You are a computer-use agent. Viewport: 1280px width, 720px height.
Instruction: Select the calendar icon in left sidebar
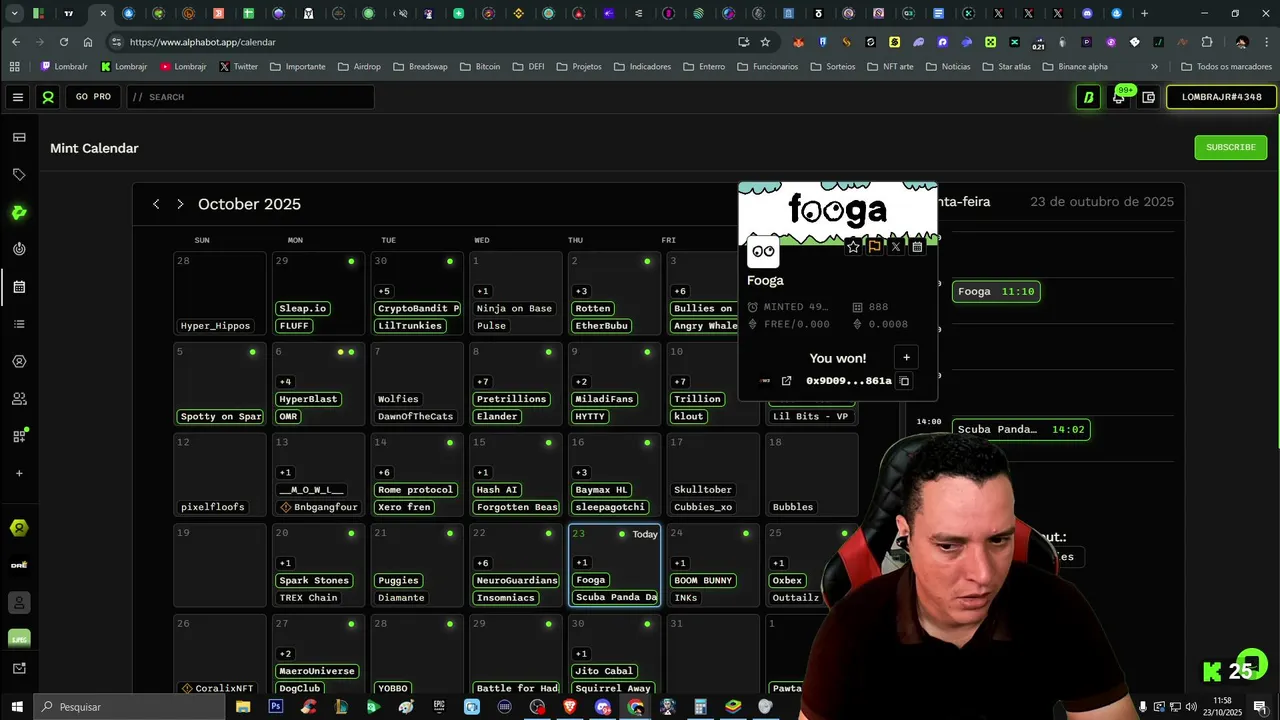pos(19,287)
